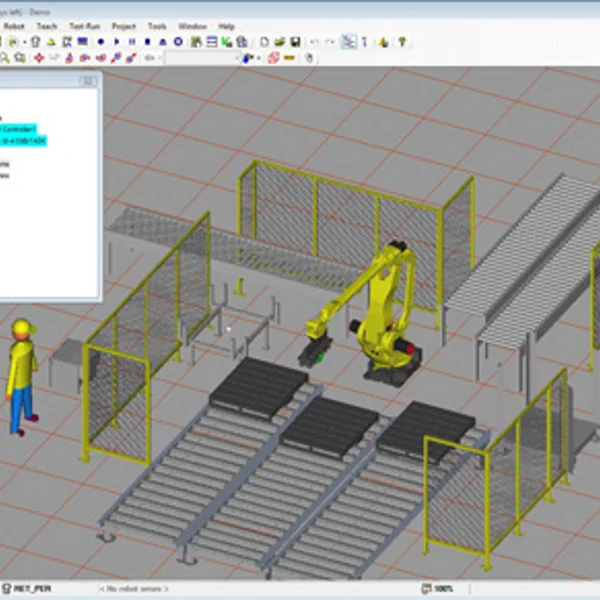
Task: Select the highlighted robot model tree item
Action: coord(23,141)
